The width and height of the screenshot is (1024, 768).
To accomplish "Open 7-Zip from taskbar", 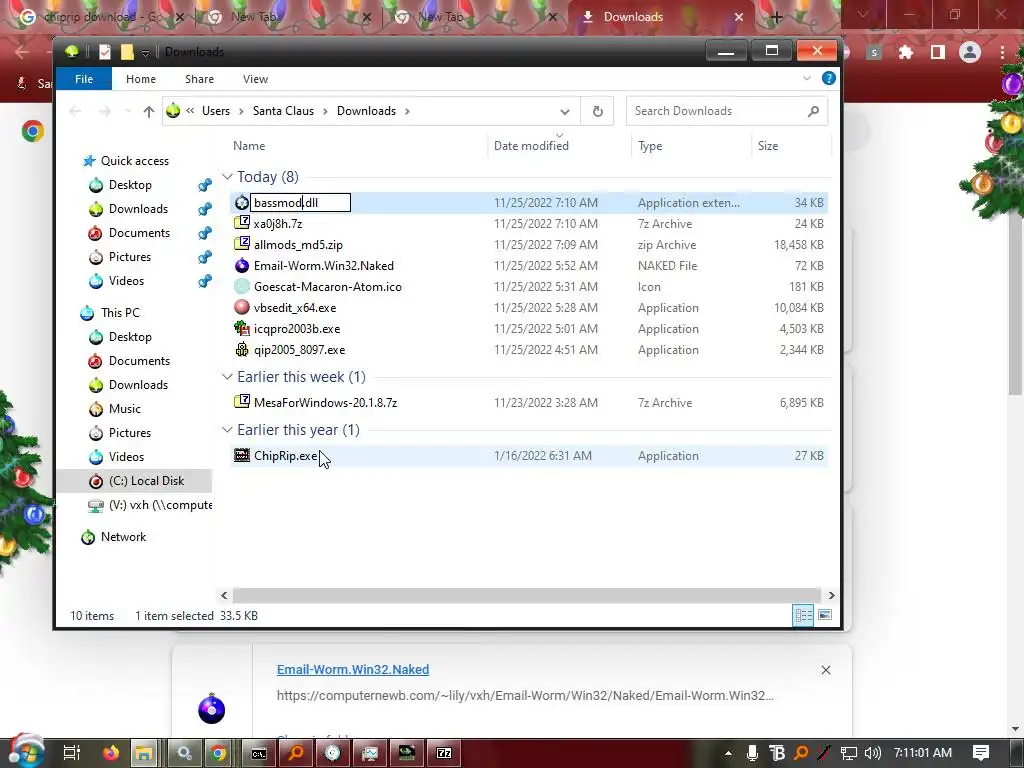I will click(x=443, y=753).
